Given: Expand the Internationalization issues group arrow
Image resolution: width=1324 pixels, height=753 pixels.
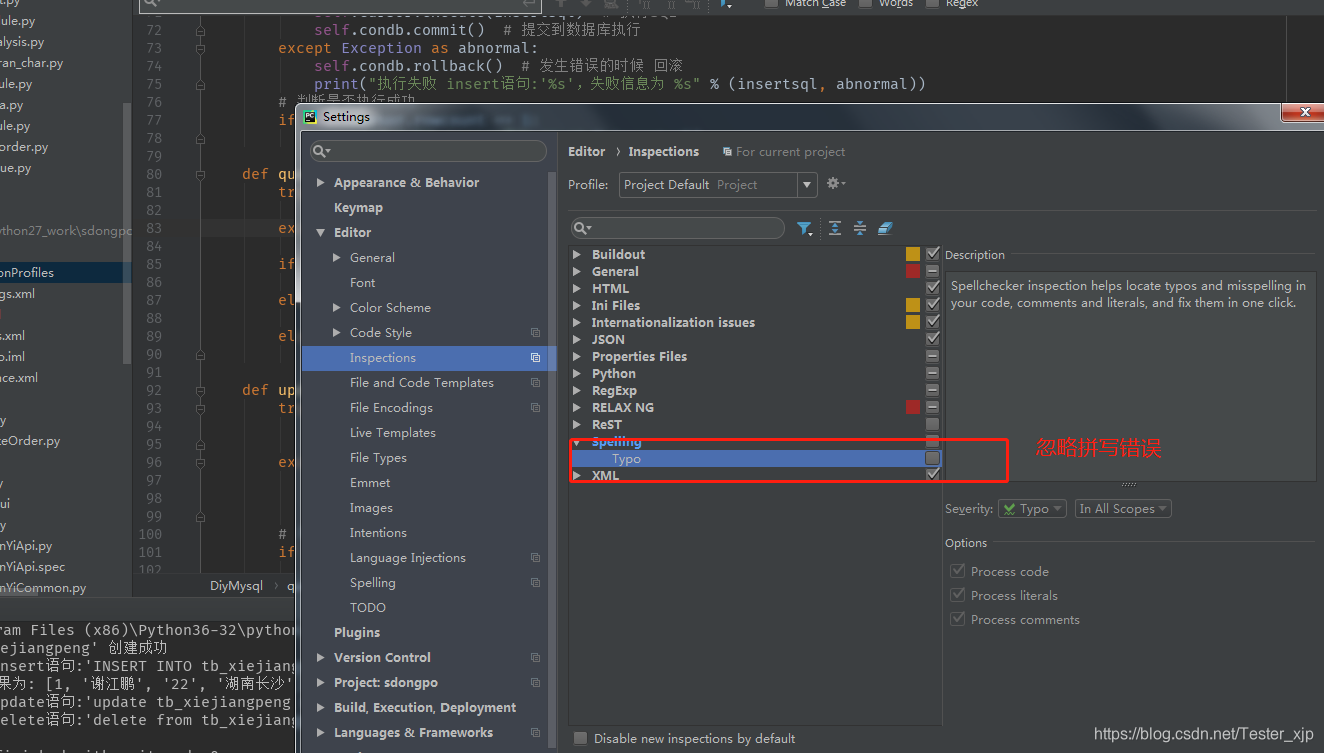Looking at the screenshot, I should pyautogui.click(x=577, y=322).
